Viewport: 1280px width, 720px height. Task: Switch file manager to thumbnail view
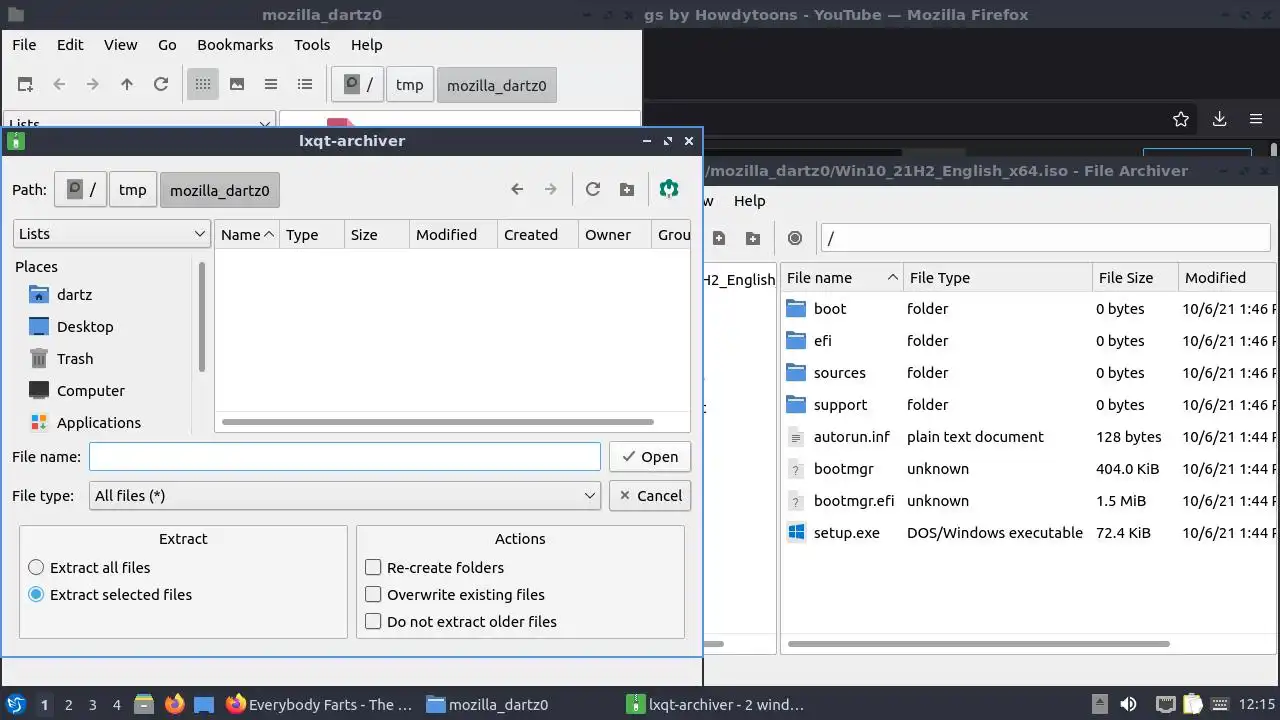(x=237, y=84)
